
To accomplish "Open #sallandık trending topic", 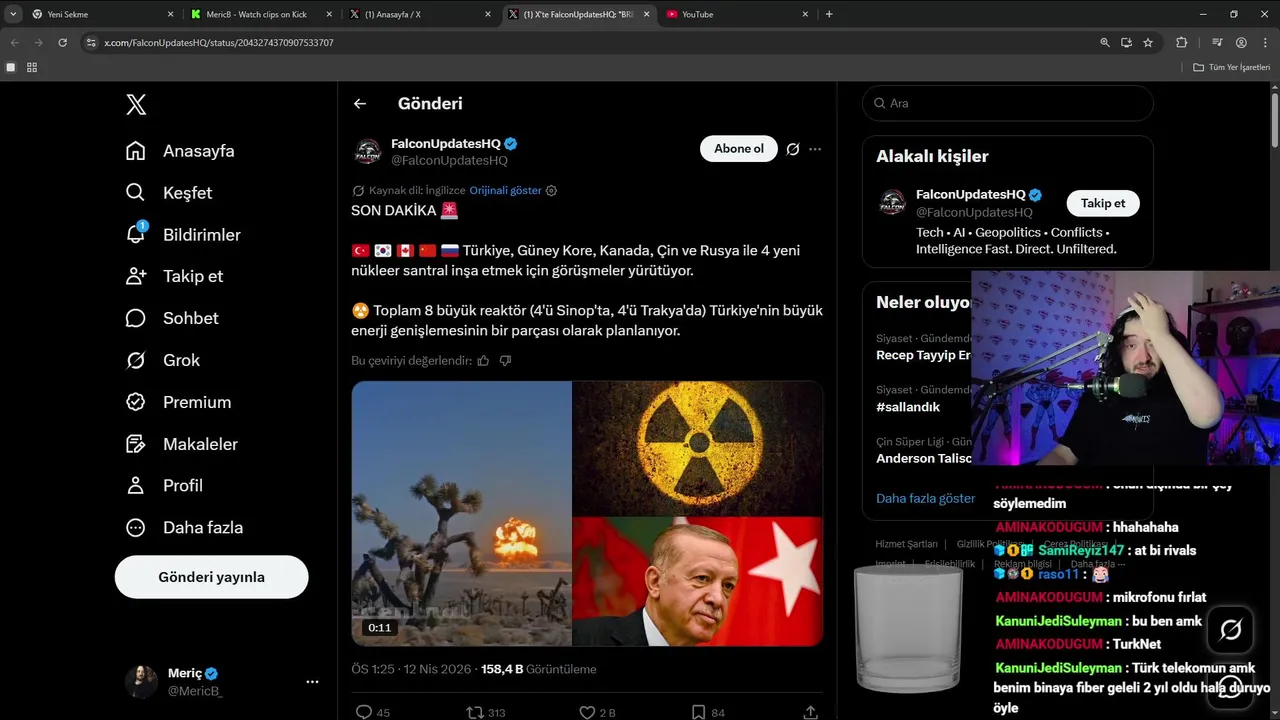I will 908,407.
